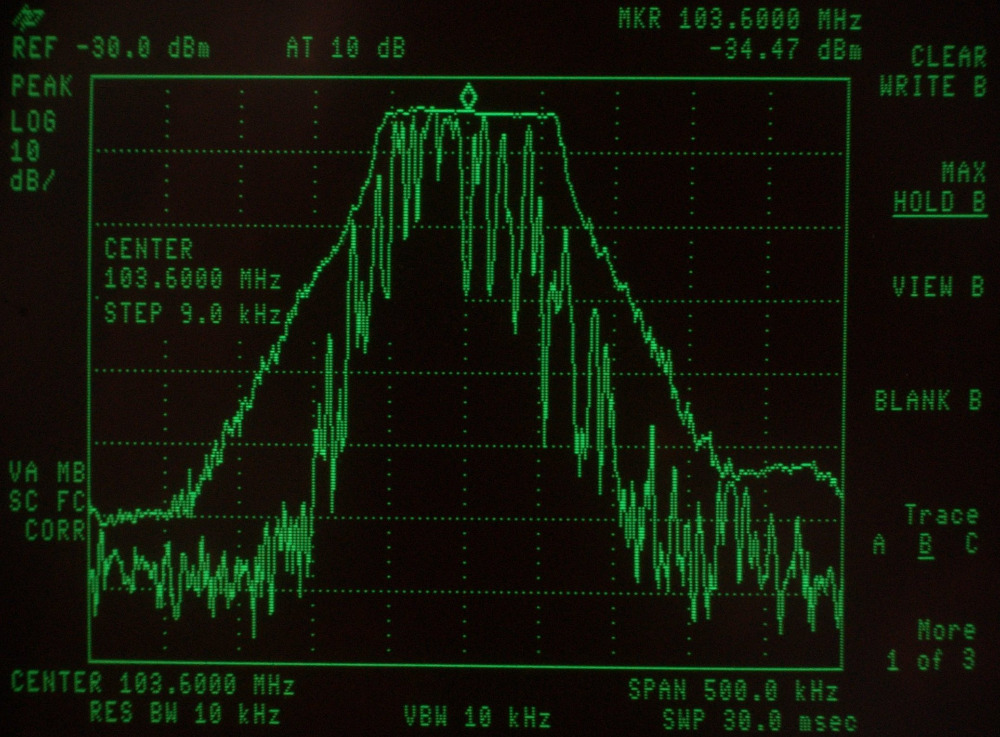The height and width of the screenshot is (737, 1000).
Task: Select the BLANK B softkey
Action: click(x=927, y=401)
